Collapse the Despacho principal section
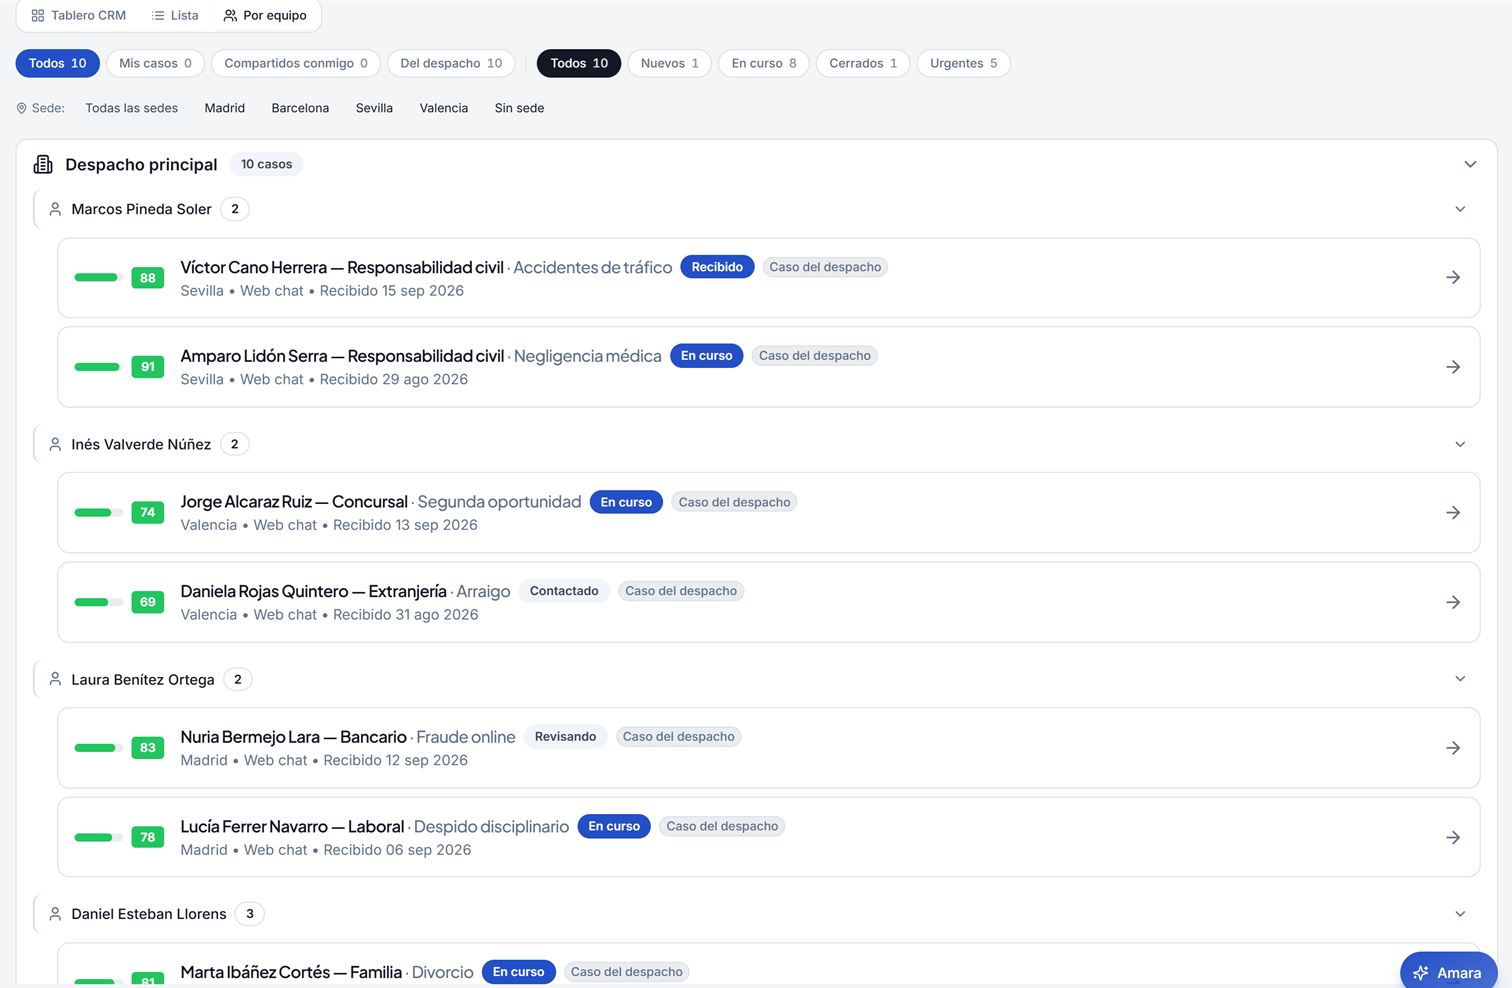Image resolution: width=1512 pixels, height=988 pixels. (x=1470, y=164)
